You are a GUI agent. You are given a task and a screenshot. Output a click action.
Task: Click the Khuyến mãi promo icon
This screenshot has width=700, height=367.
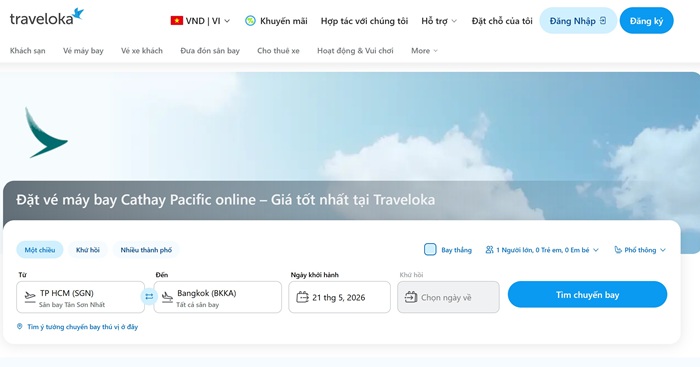point(250,21)
